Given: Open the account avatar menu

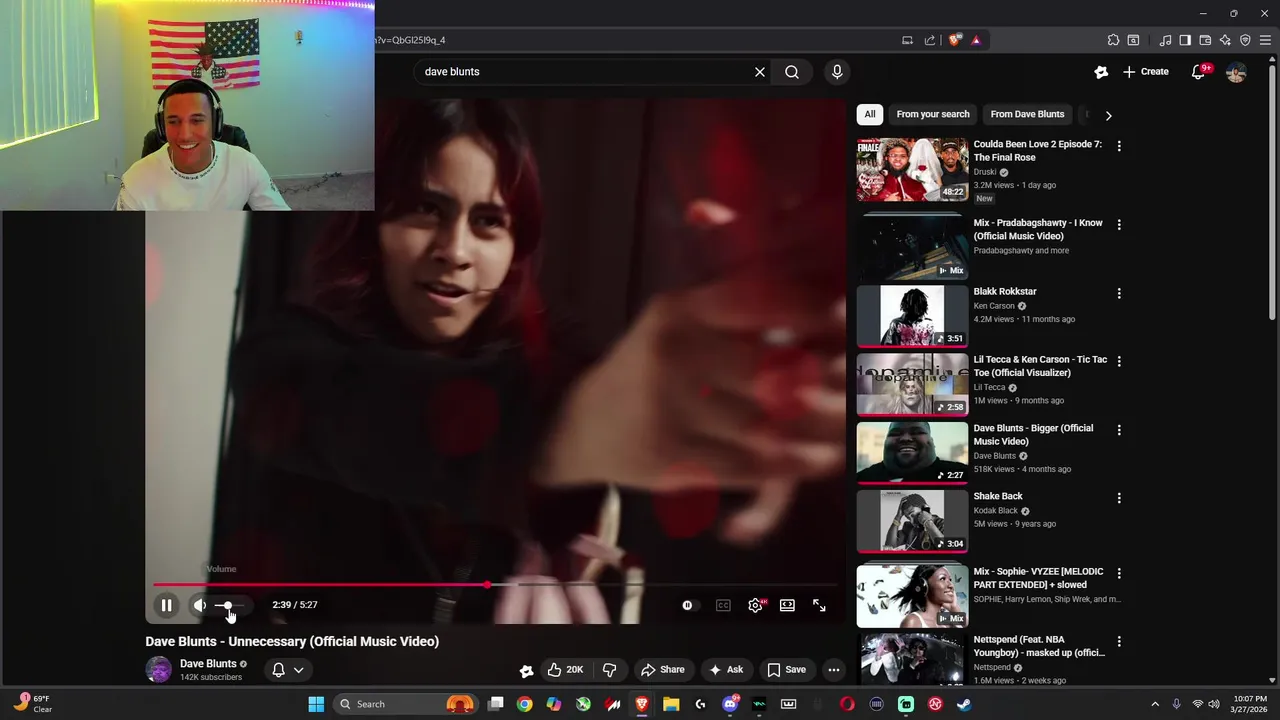Looking at the screenshot, I should coord(1236,72).
